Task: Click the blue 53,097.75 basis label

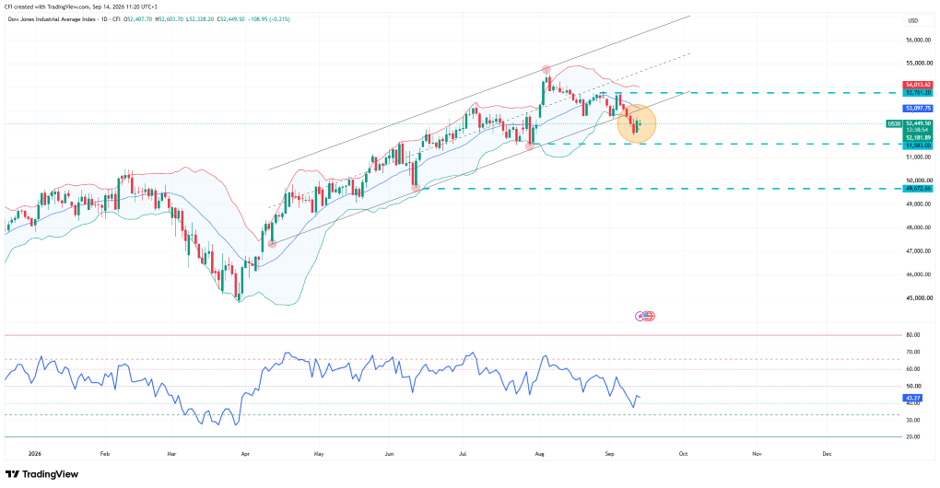Action: tap(918, 109)
